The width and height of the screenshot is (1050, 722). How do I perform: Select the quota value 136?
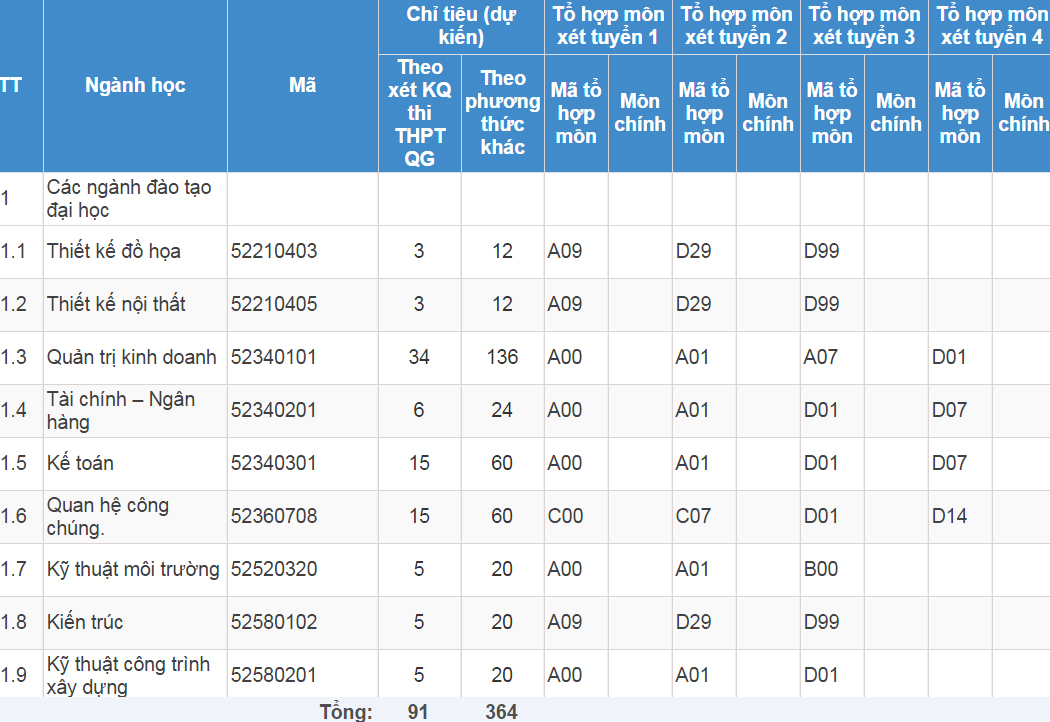coord(502,357)
